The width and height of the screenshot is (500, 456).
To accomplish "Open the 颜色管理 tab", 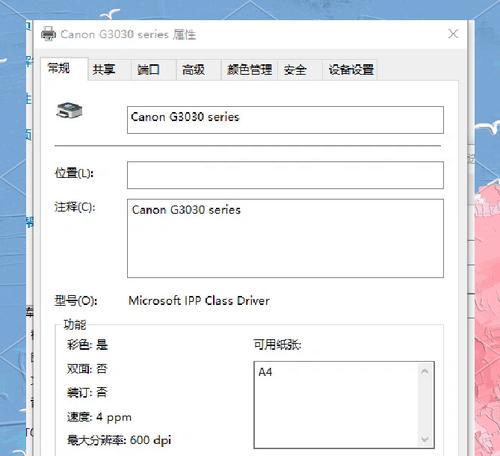I will (x=249, y=70).
